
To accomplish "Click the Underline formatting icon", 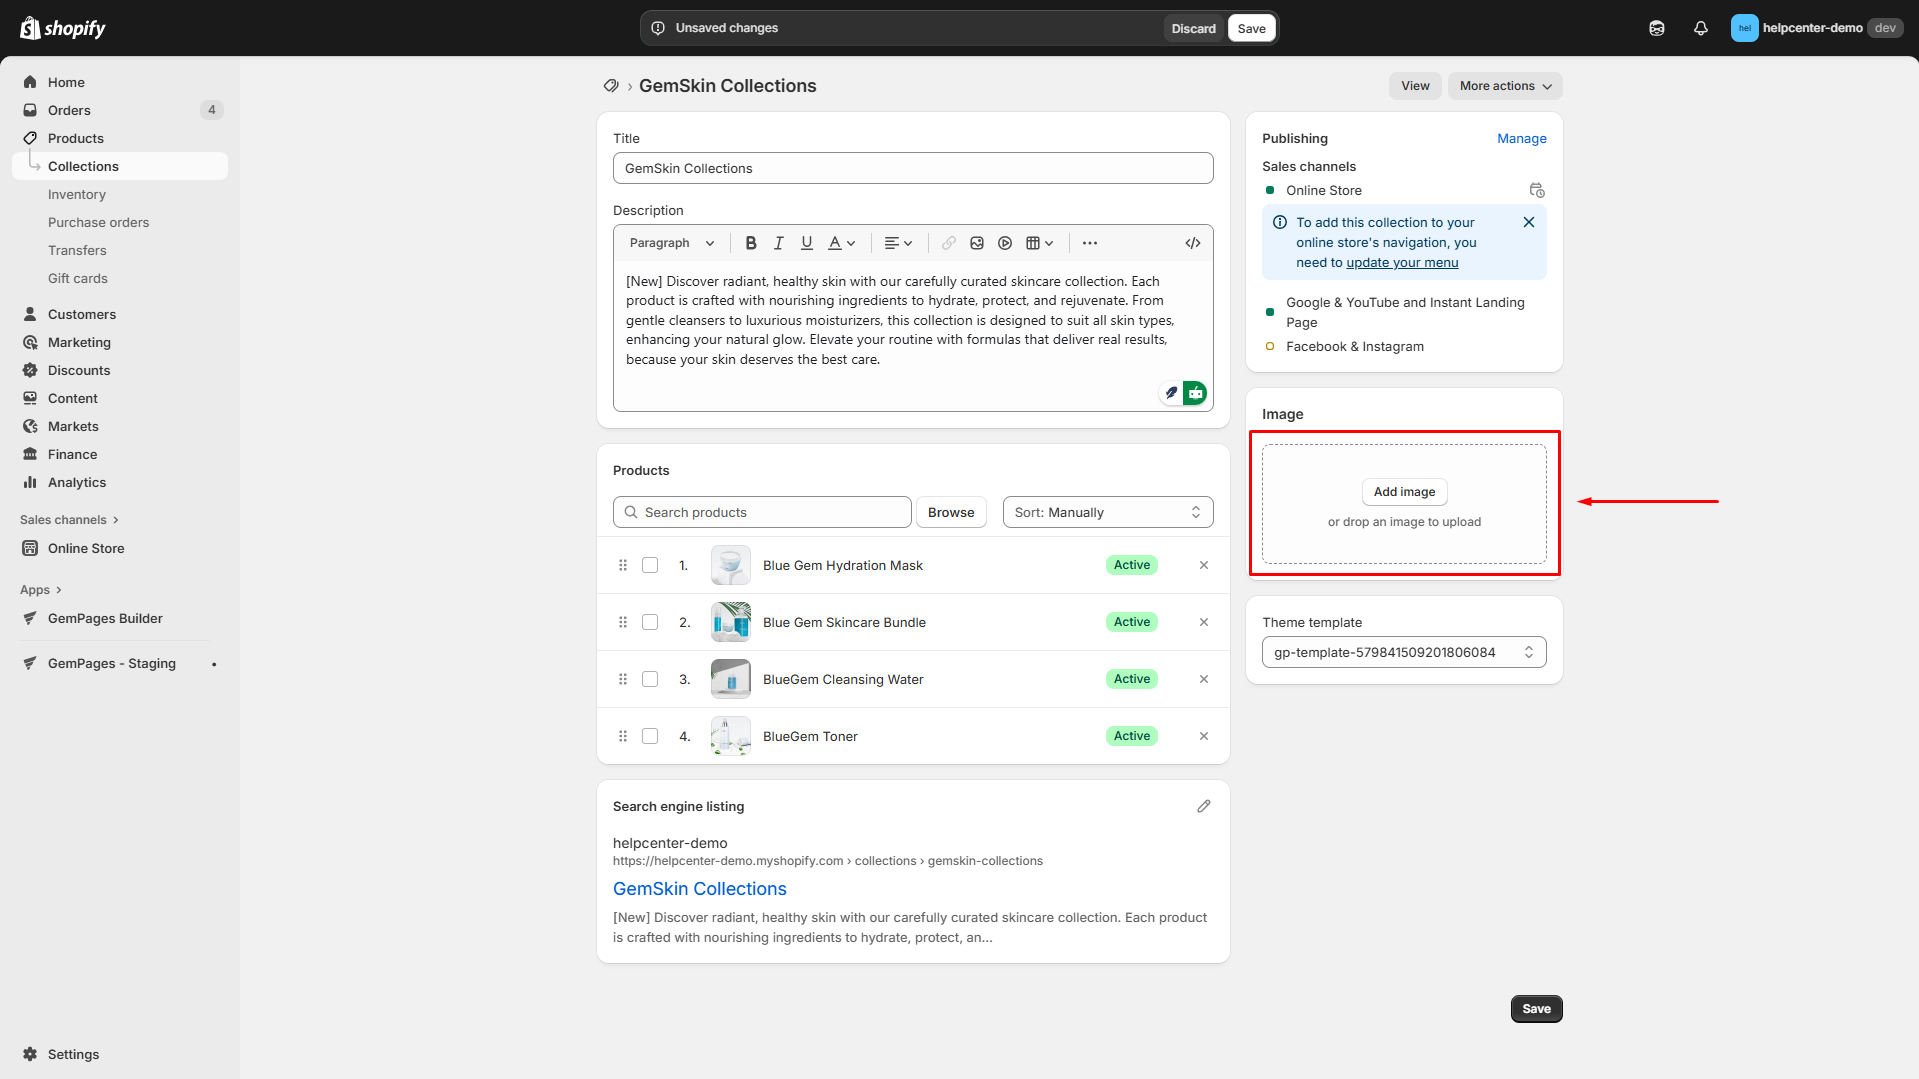I will [x=807, y=243].
